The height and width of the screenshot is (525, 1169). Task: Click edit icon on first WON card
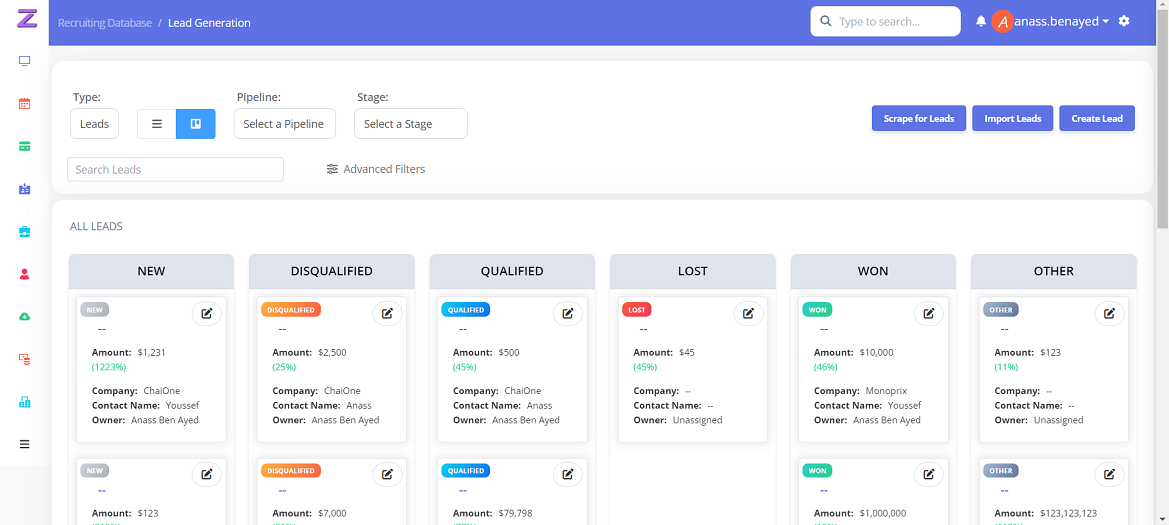[928, 313]
